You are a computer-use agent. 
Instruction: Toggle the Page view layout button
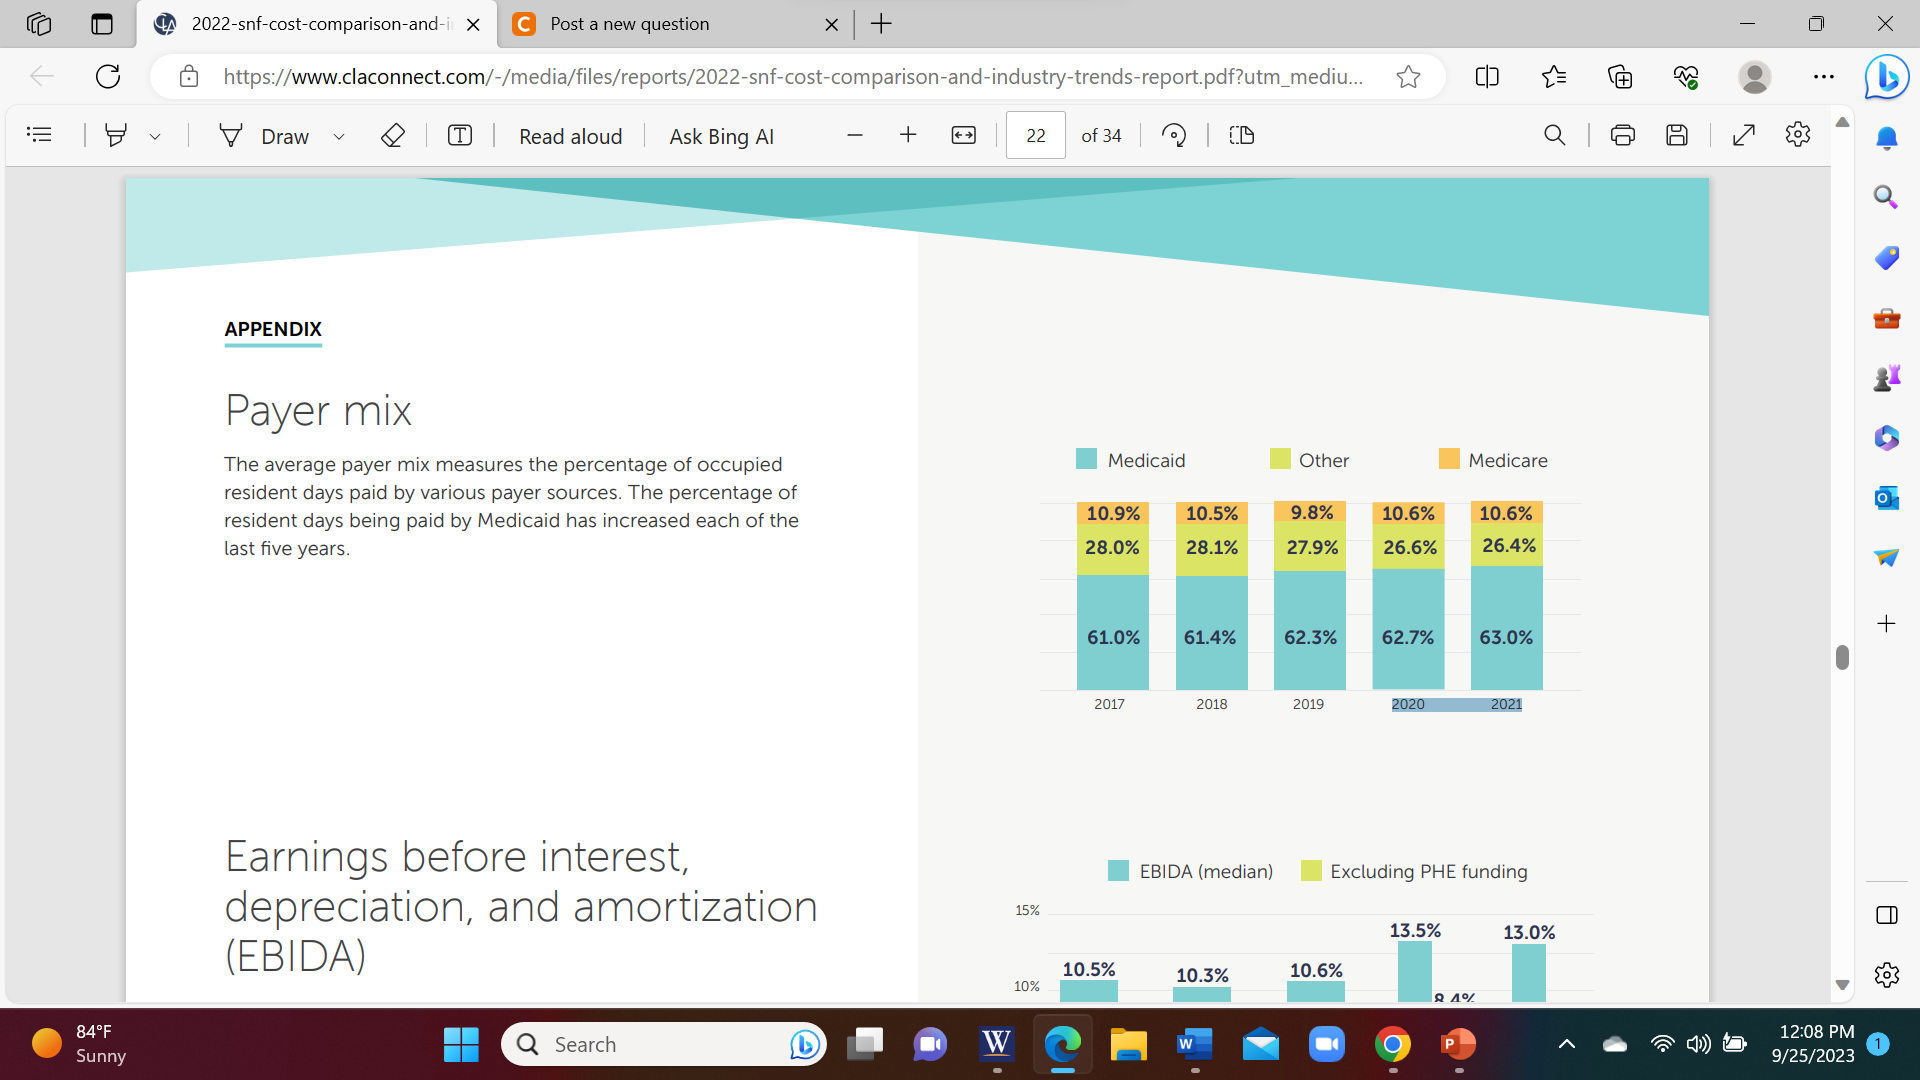coord(1241,135)
